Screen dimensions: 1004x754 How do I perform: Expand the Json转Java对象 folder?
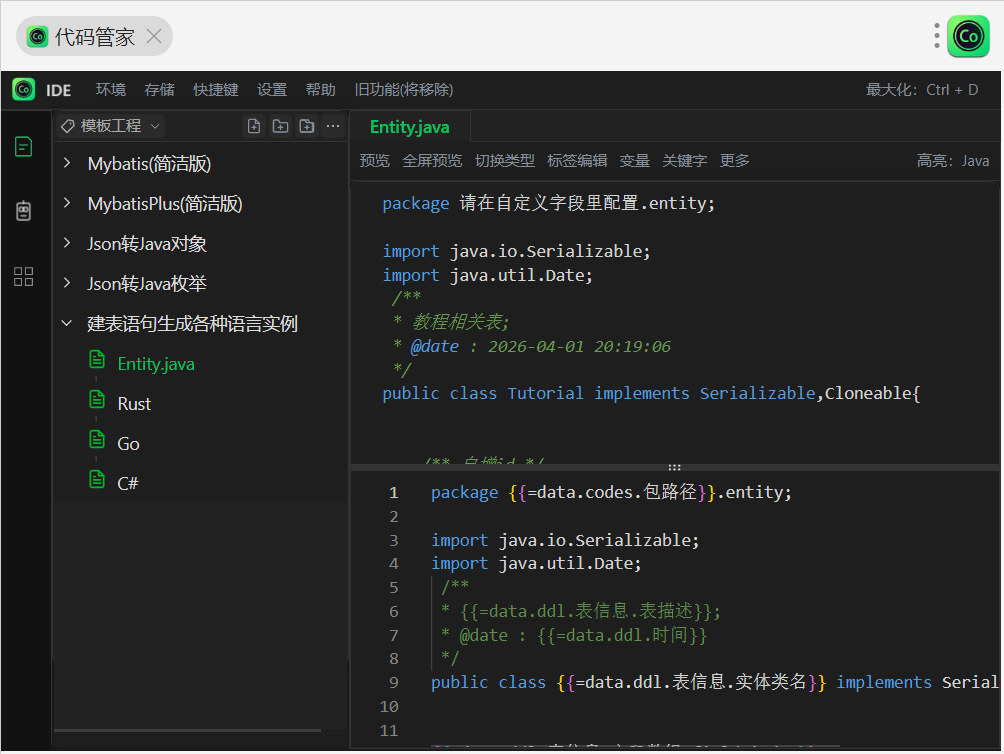147,244
